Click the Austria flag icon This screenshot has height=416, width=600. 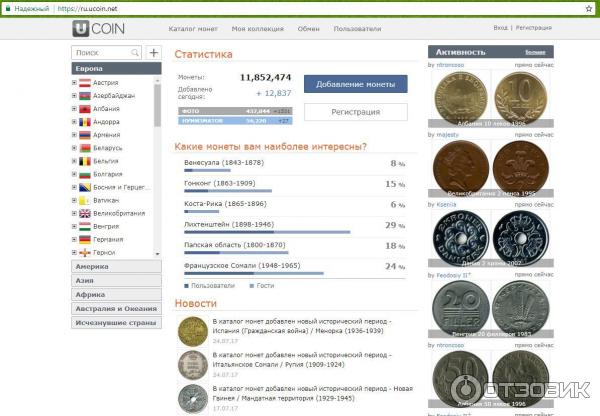coord(85,82)
